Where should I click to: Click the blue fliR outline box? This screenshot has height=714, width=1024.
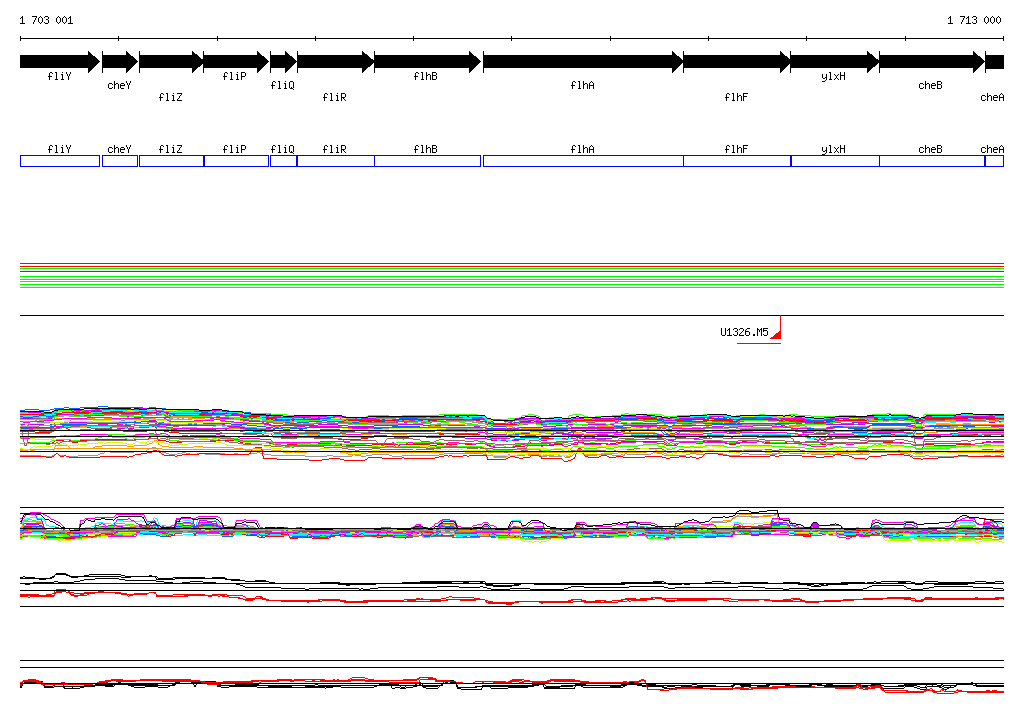coord(335,161)
